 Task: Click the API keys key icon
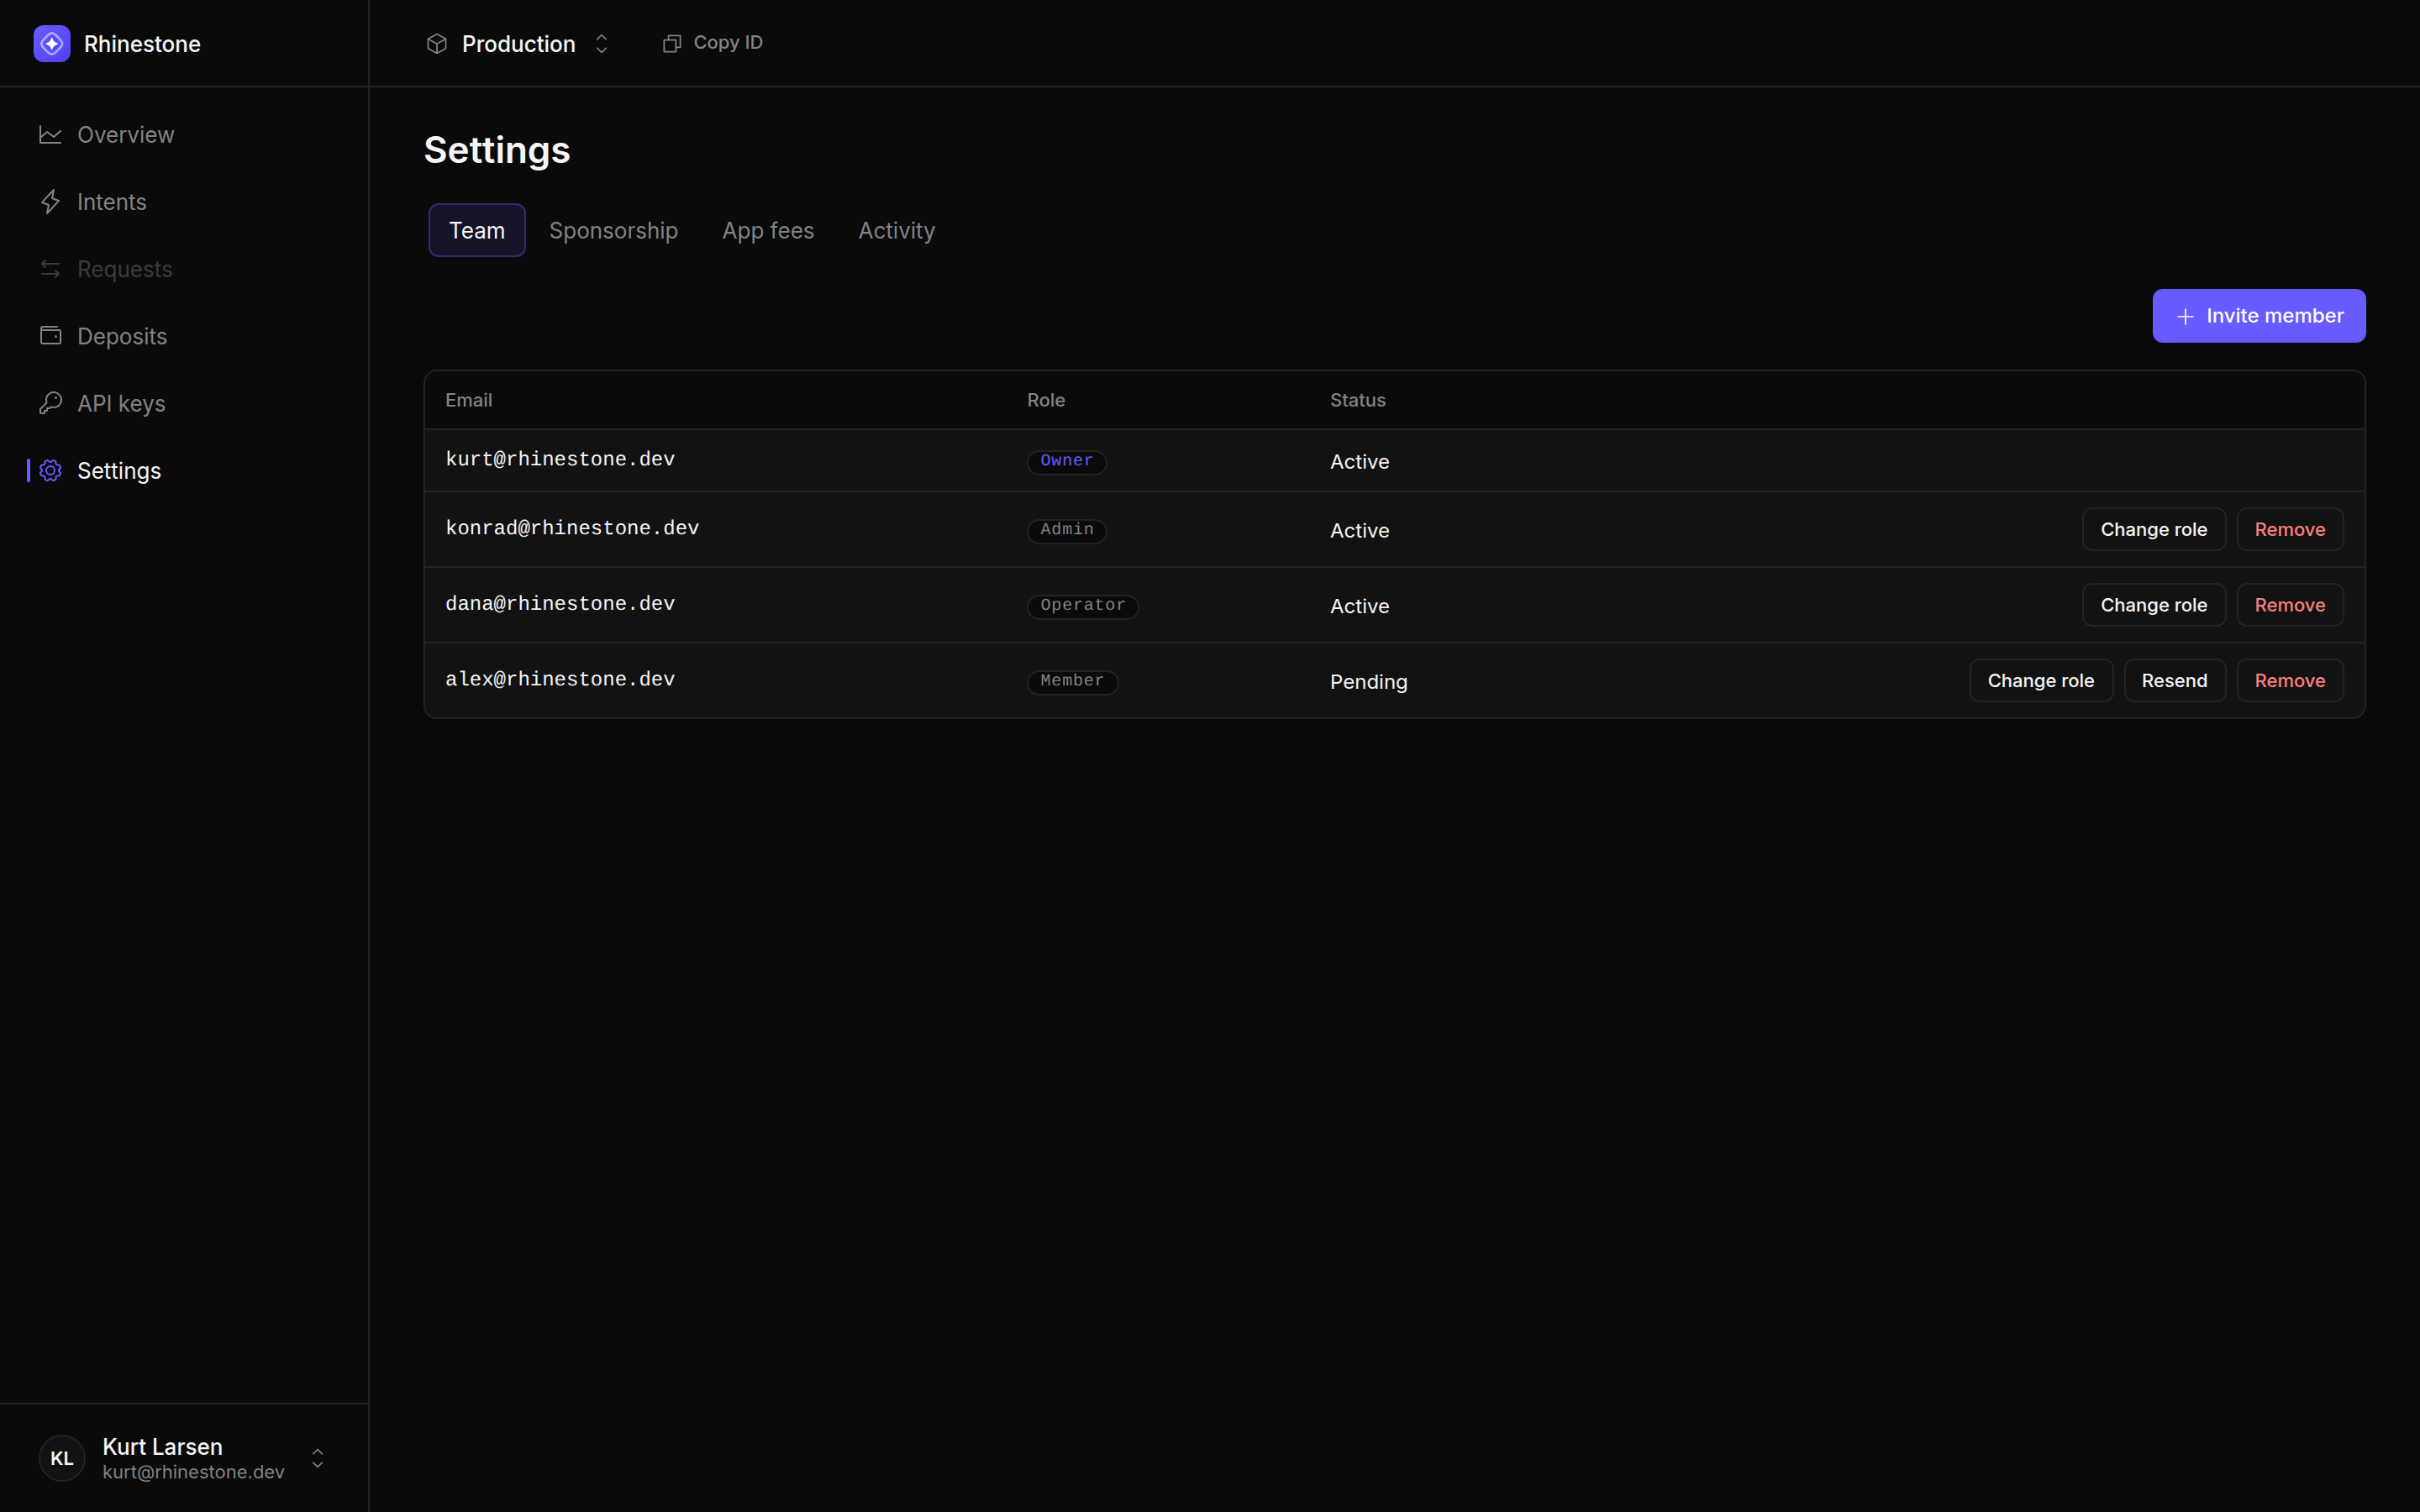coord(50,403)
